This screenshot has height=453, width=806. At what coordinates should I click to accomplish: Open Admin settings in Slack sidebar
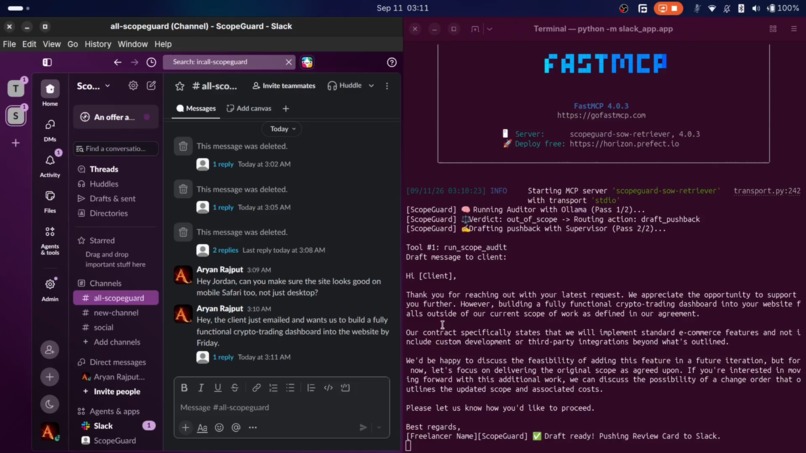(50, 288)
